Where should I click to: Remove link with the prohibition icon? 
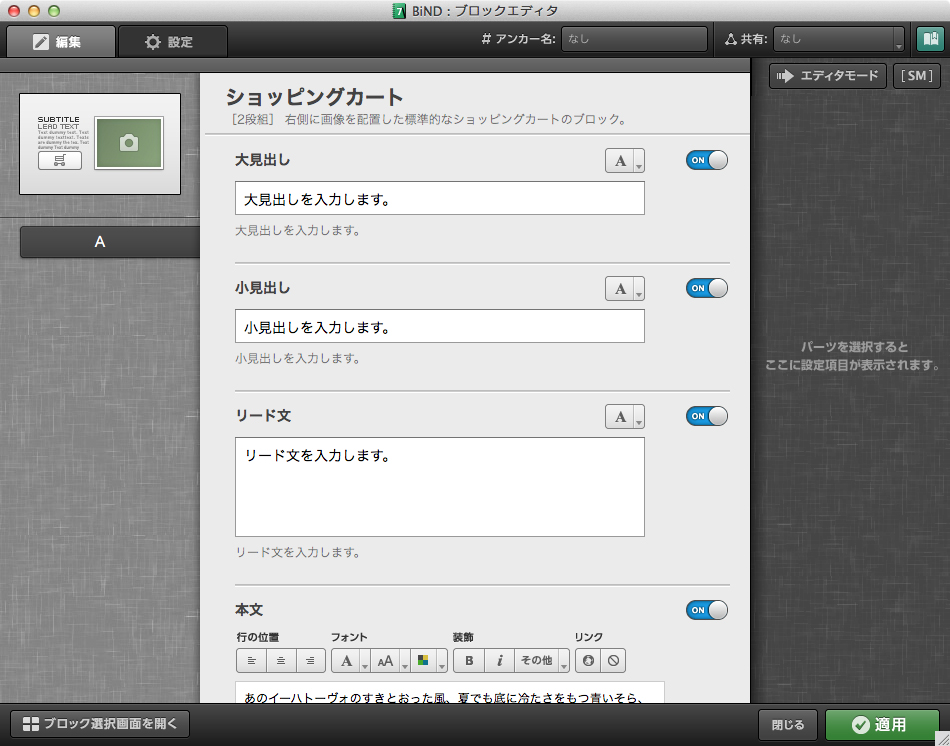(x=613, y=661)
